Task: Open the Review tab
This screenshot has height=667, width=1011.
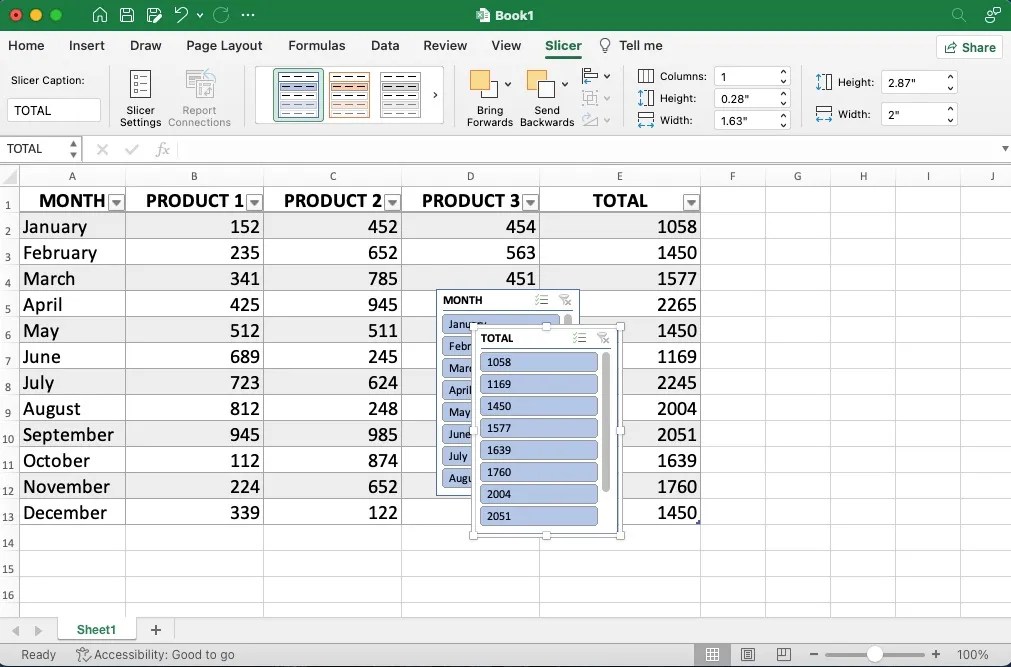Action: (444, 46)
